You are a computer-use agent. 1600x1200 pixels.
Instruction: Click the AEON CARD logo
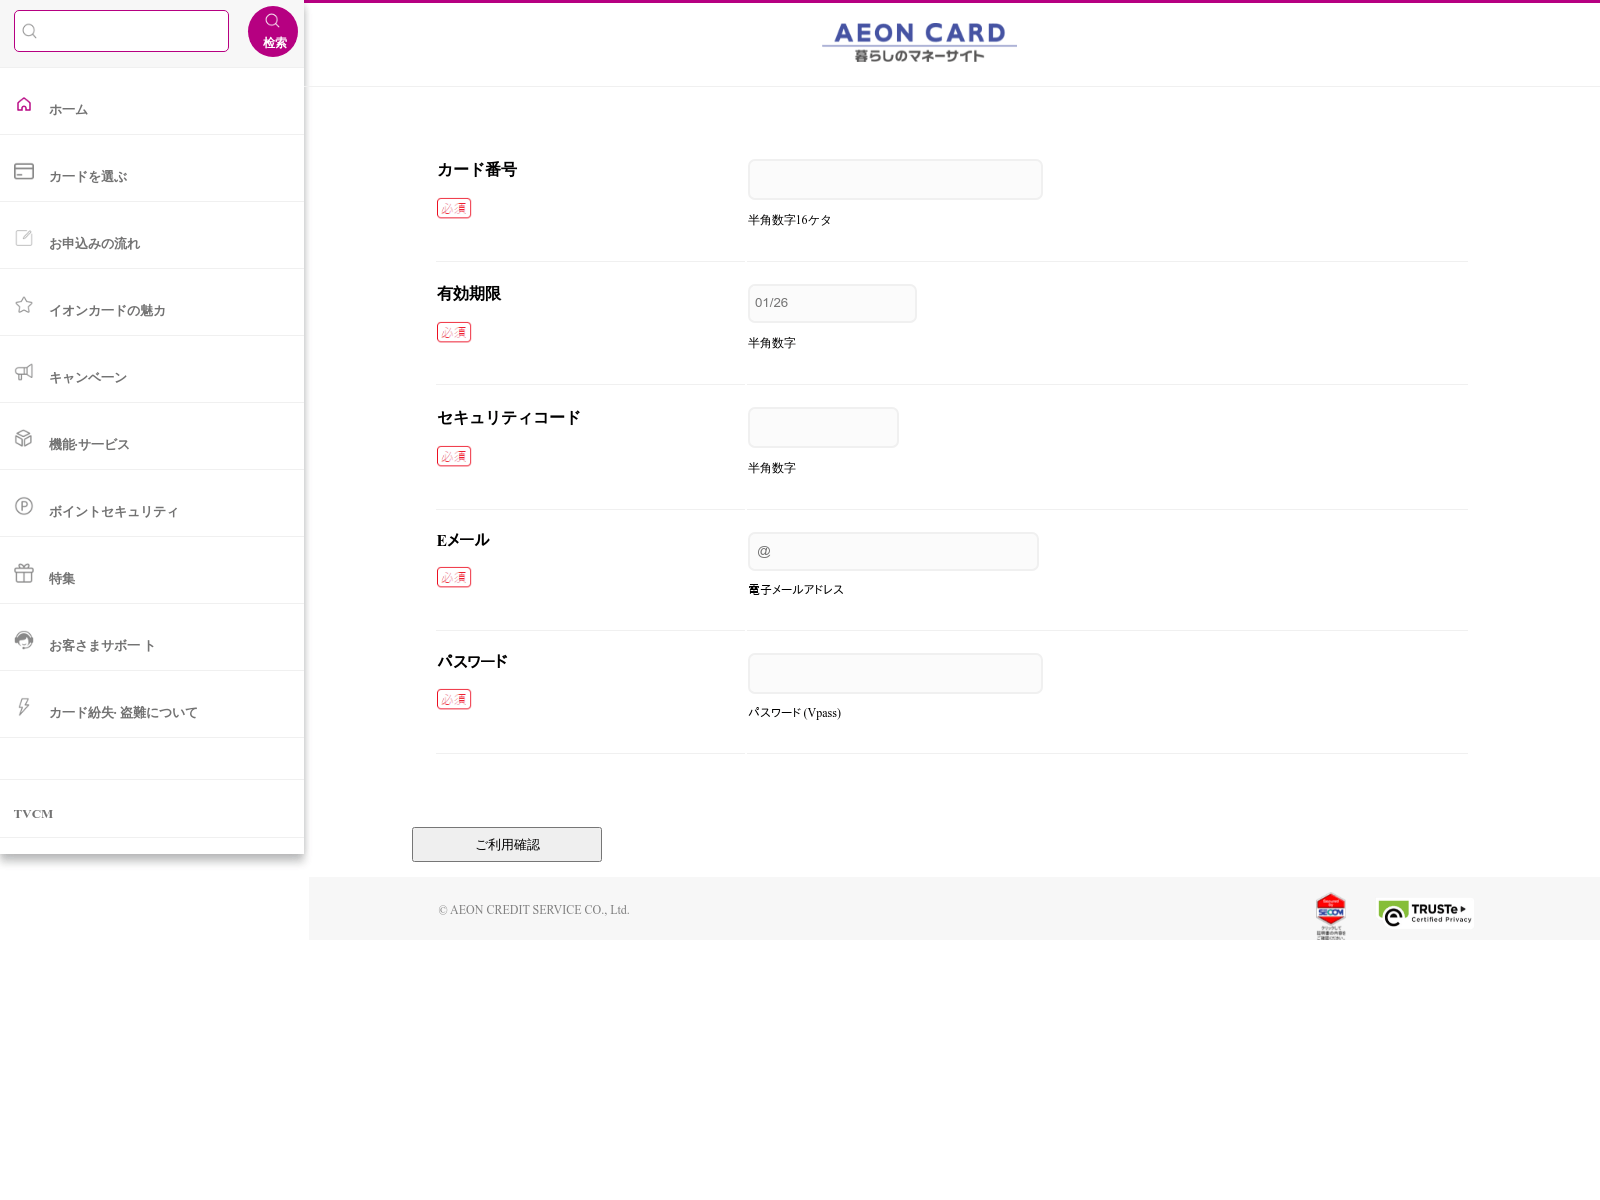(919, 42)
